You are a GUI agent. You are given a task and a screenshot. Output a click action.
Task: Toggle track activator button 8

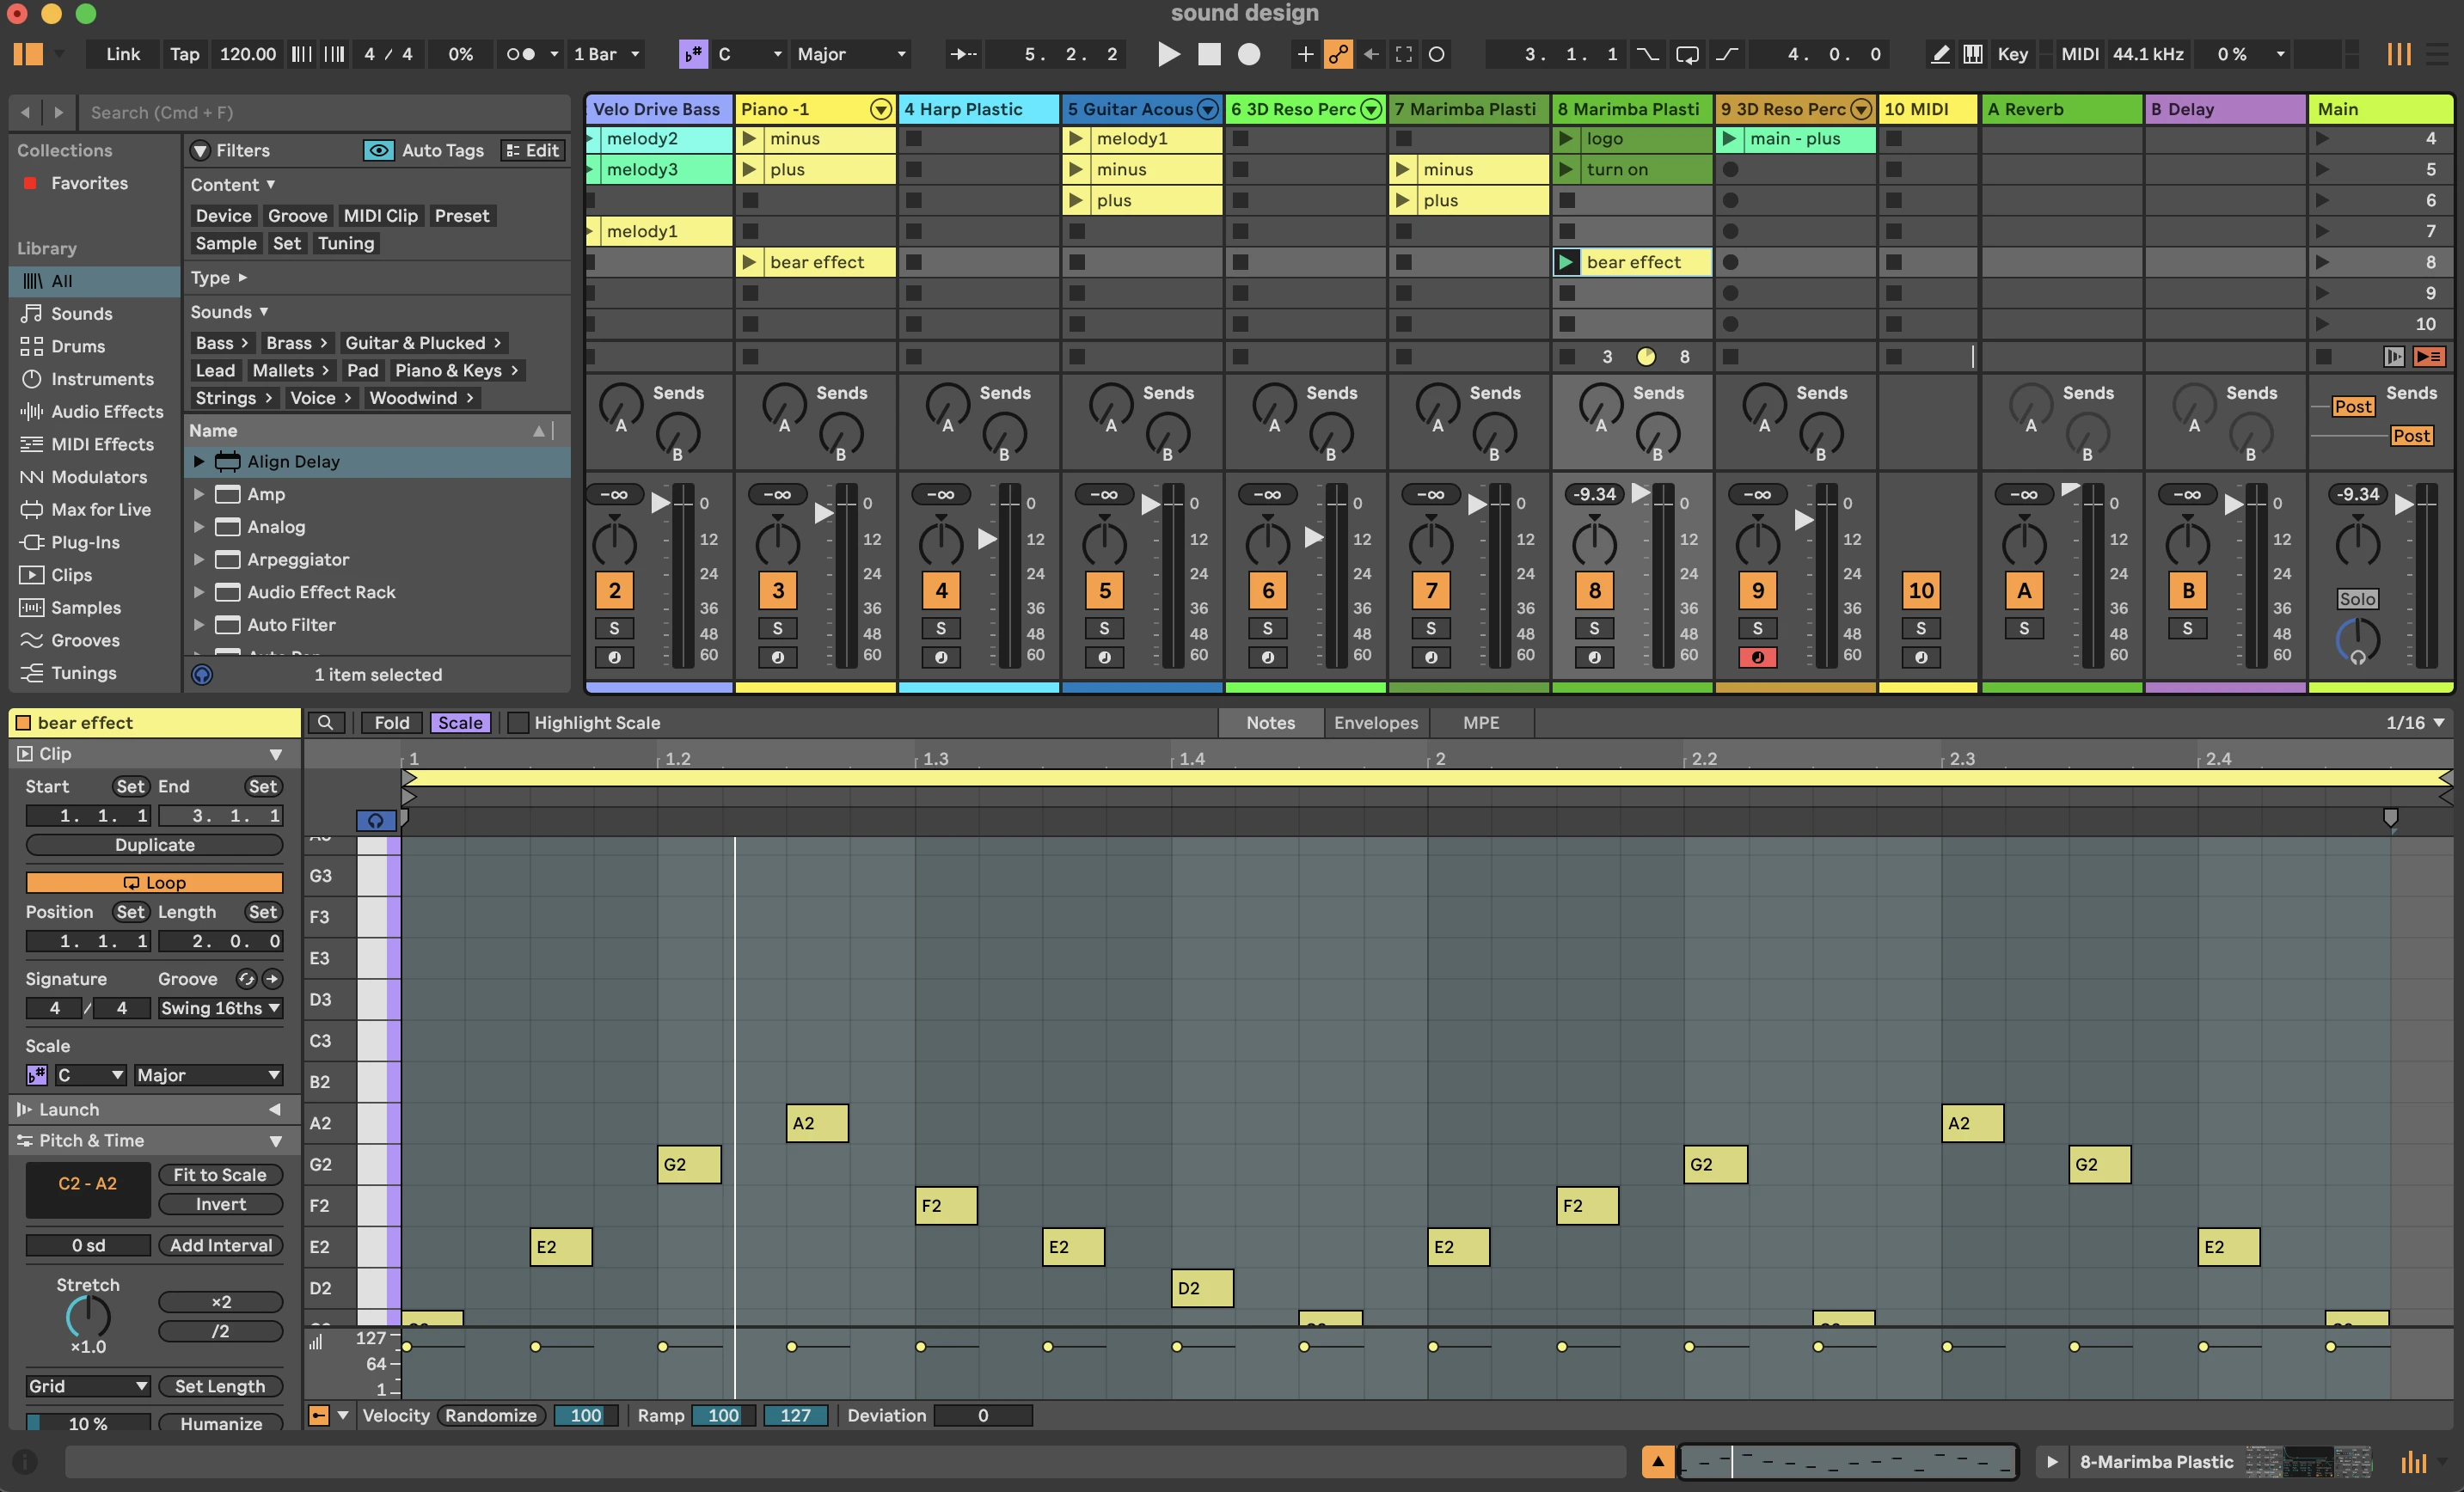coord(1594,590)
